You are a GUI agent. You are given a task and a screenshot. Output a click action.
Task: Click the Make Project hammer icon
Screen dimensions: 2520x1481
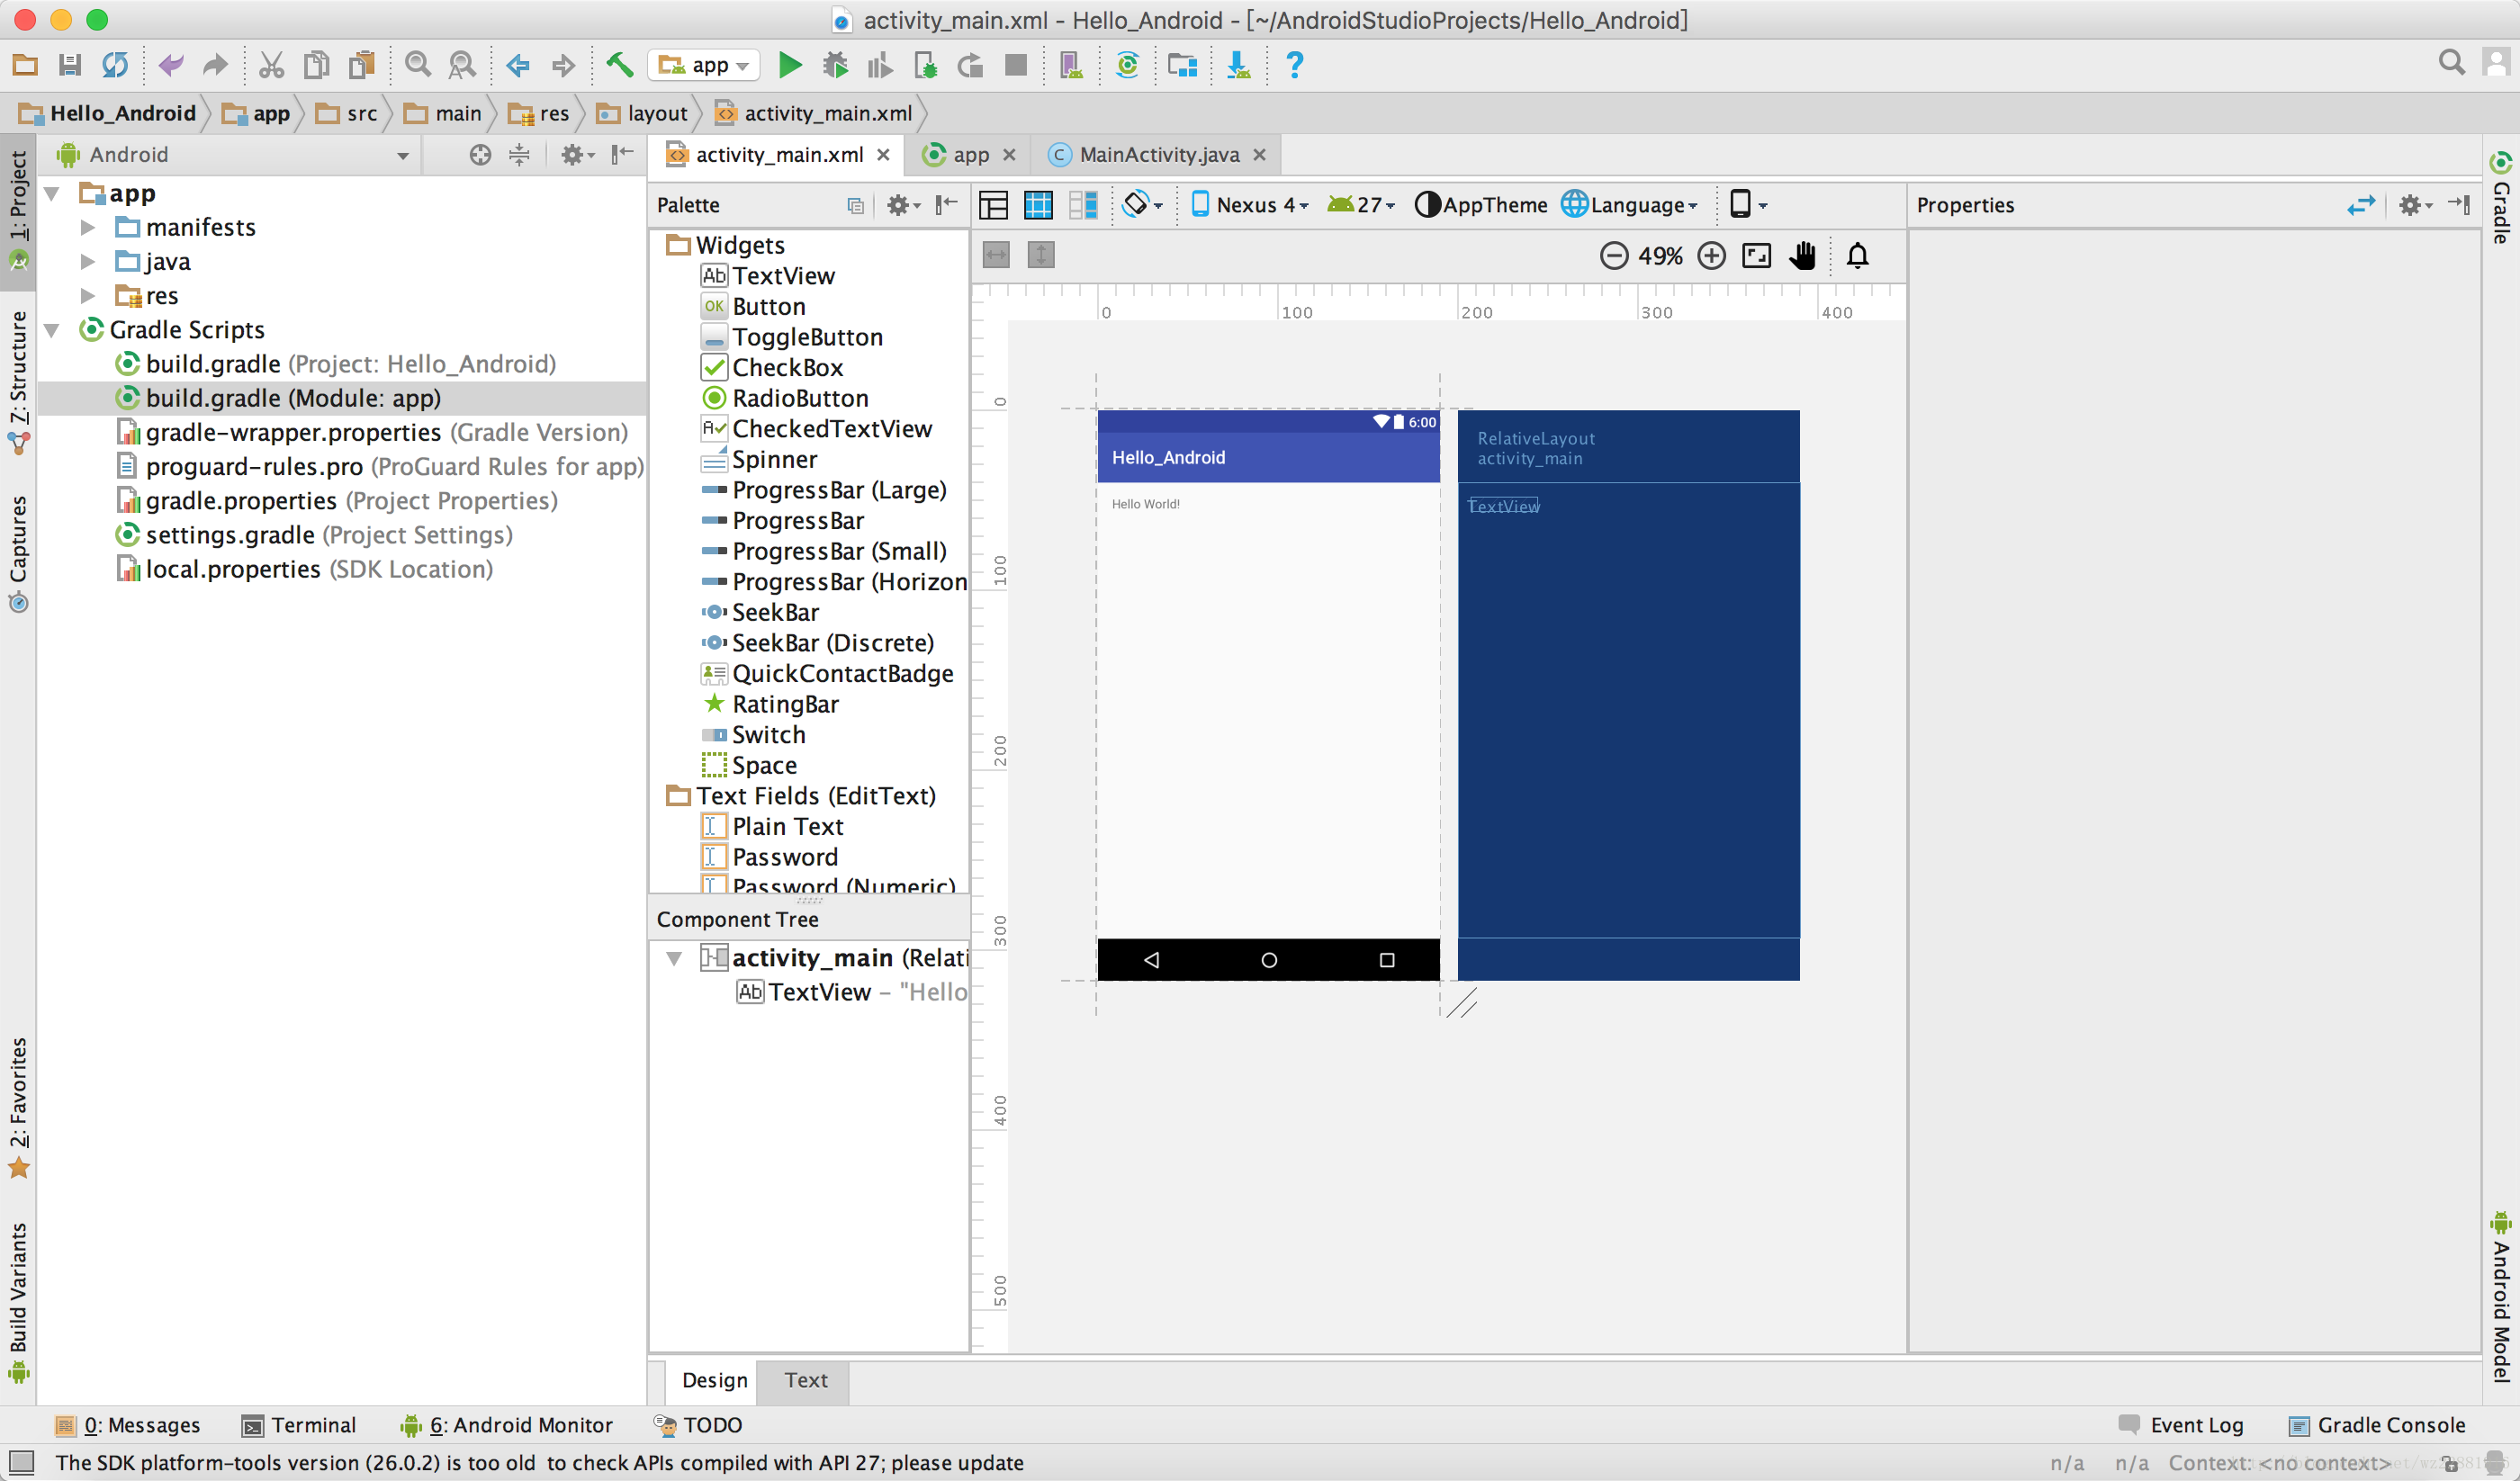tap(620, 65)
